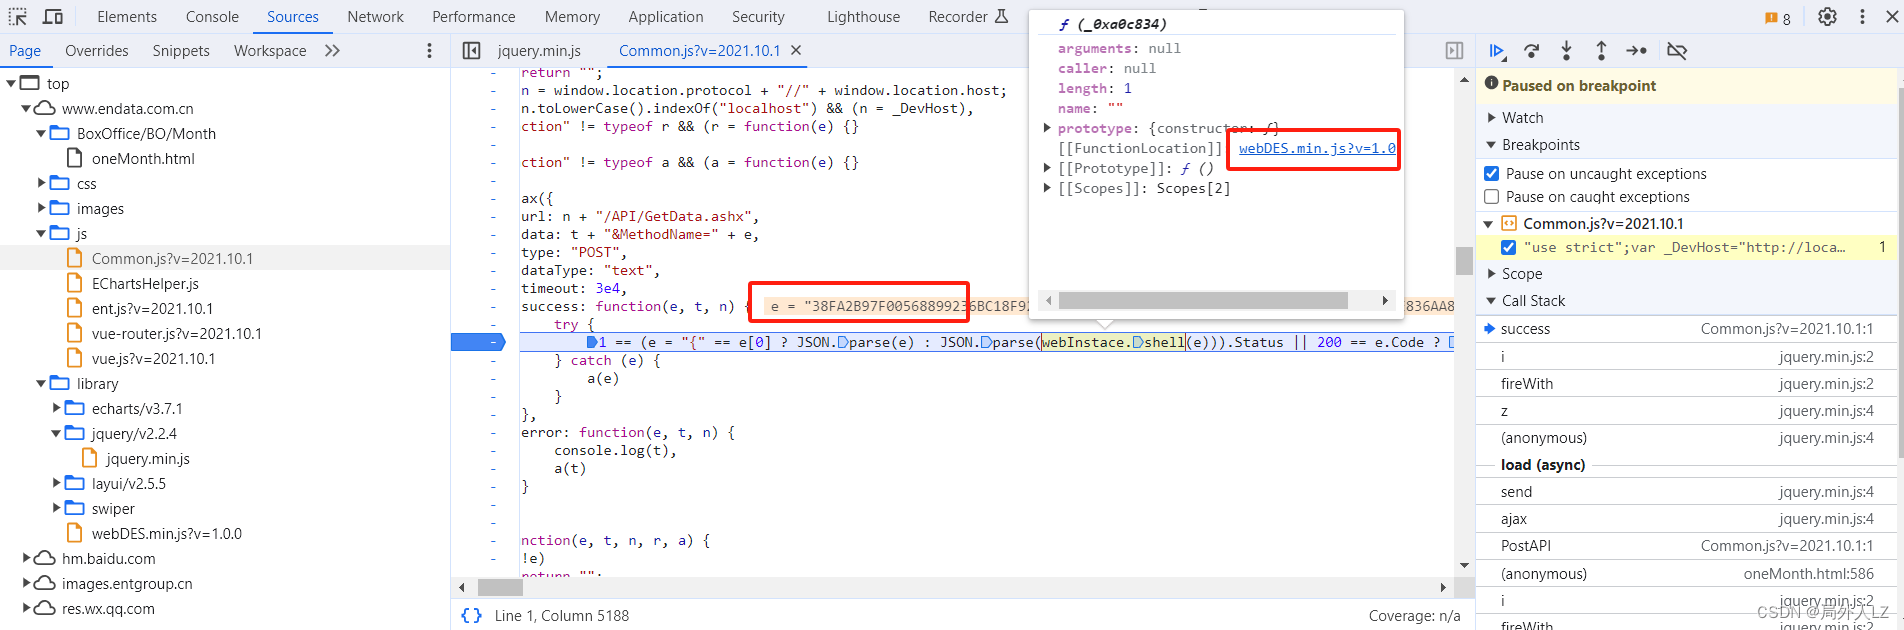The height and width of the screenshot is (630, 1904).
Task: Expand [[Scopes]] entry in the tooltip
Action: 1047,188
